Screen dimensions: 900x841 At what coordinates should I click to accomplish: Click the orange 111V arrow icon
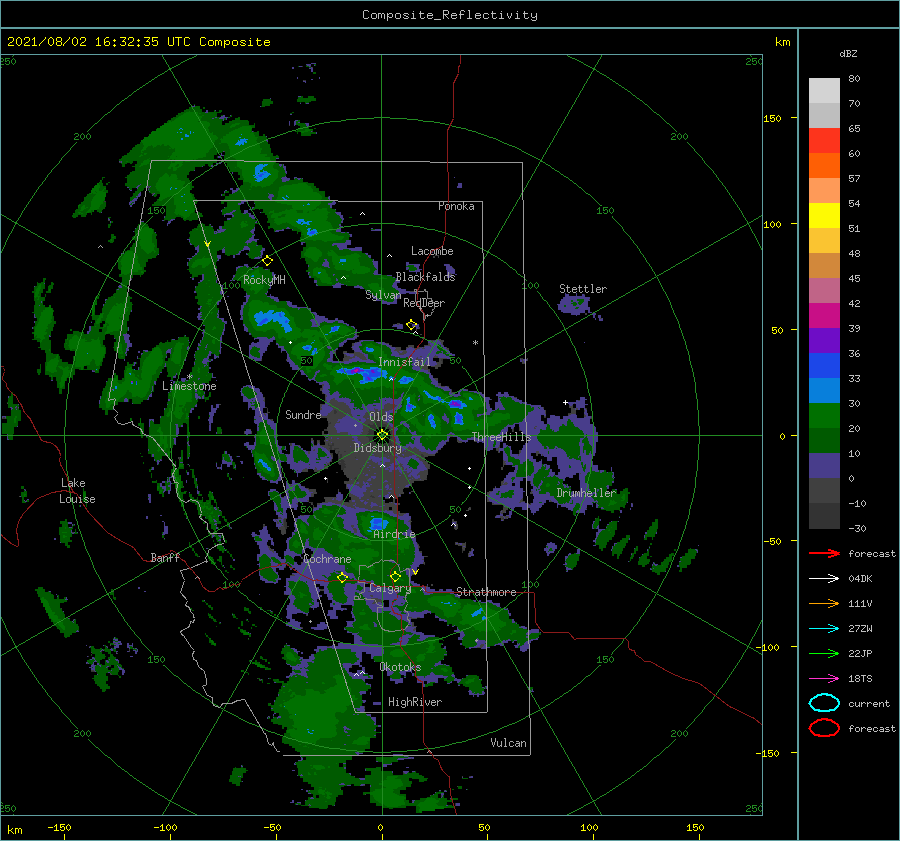824,603
